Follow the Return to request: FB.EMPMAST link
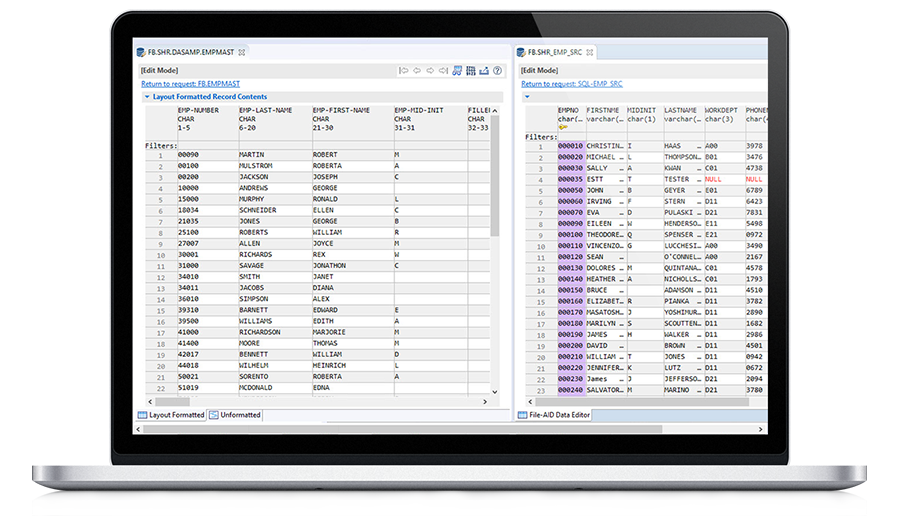Image resolution: width=900 pixels, height=516 pixels. [190, 84]
